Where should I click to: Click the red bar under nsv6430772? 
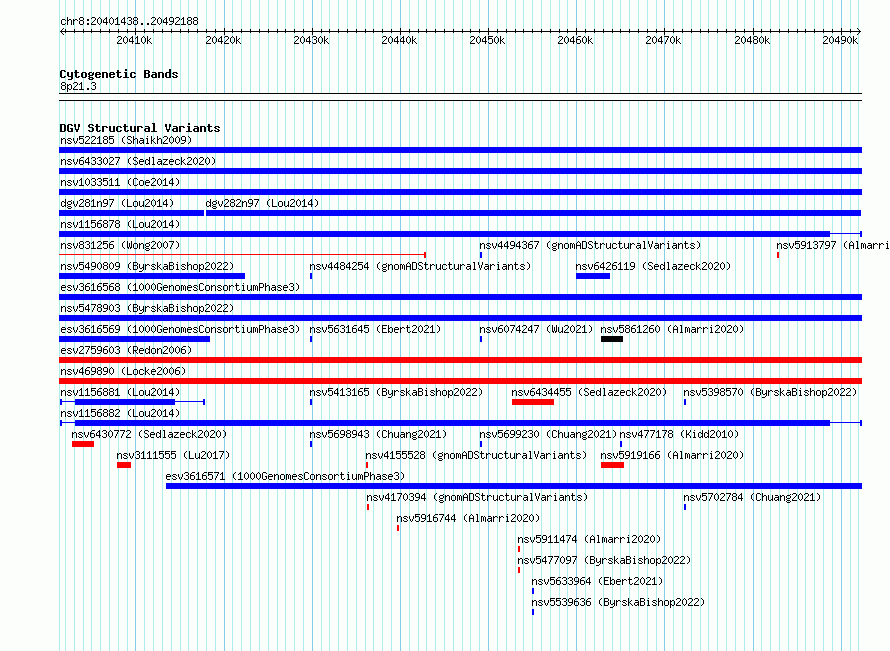[83, 444]
